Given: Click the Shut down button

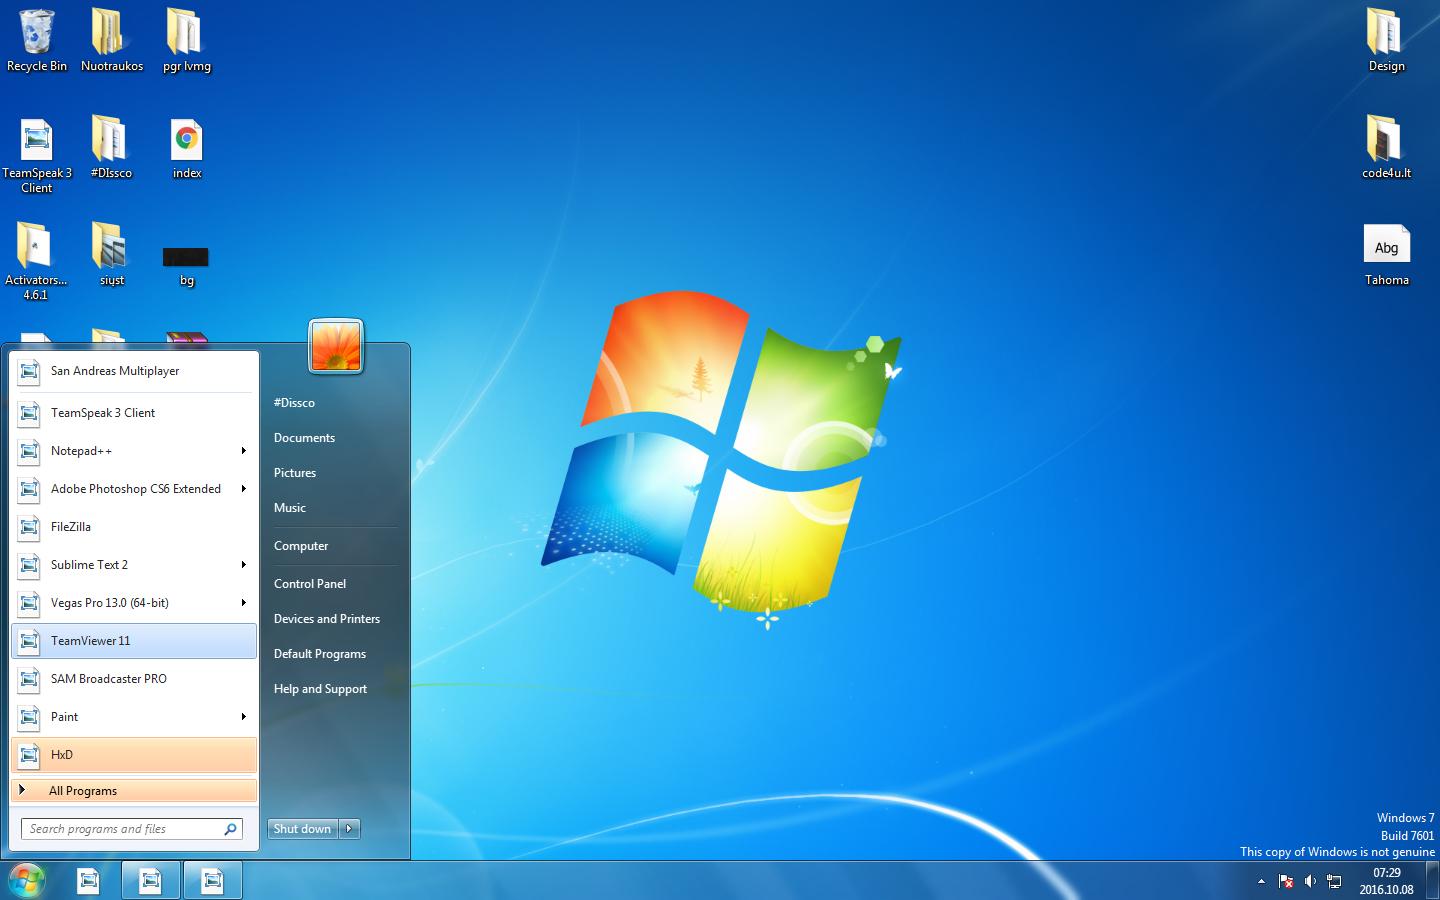Looking at the screenshot, I should [303, 829].
